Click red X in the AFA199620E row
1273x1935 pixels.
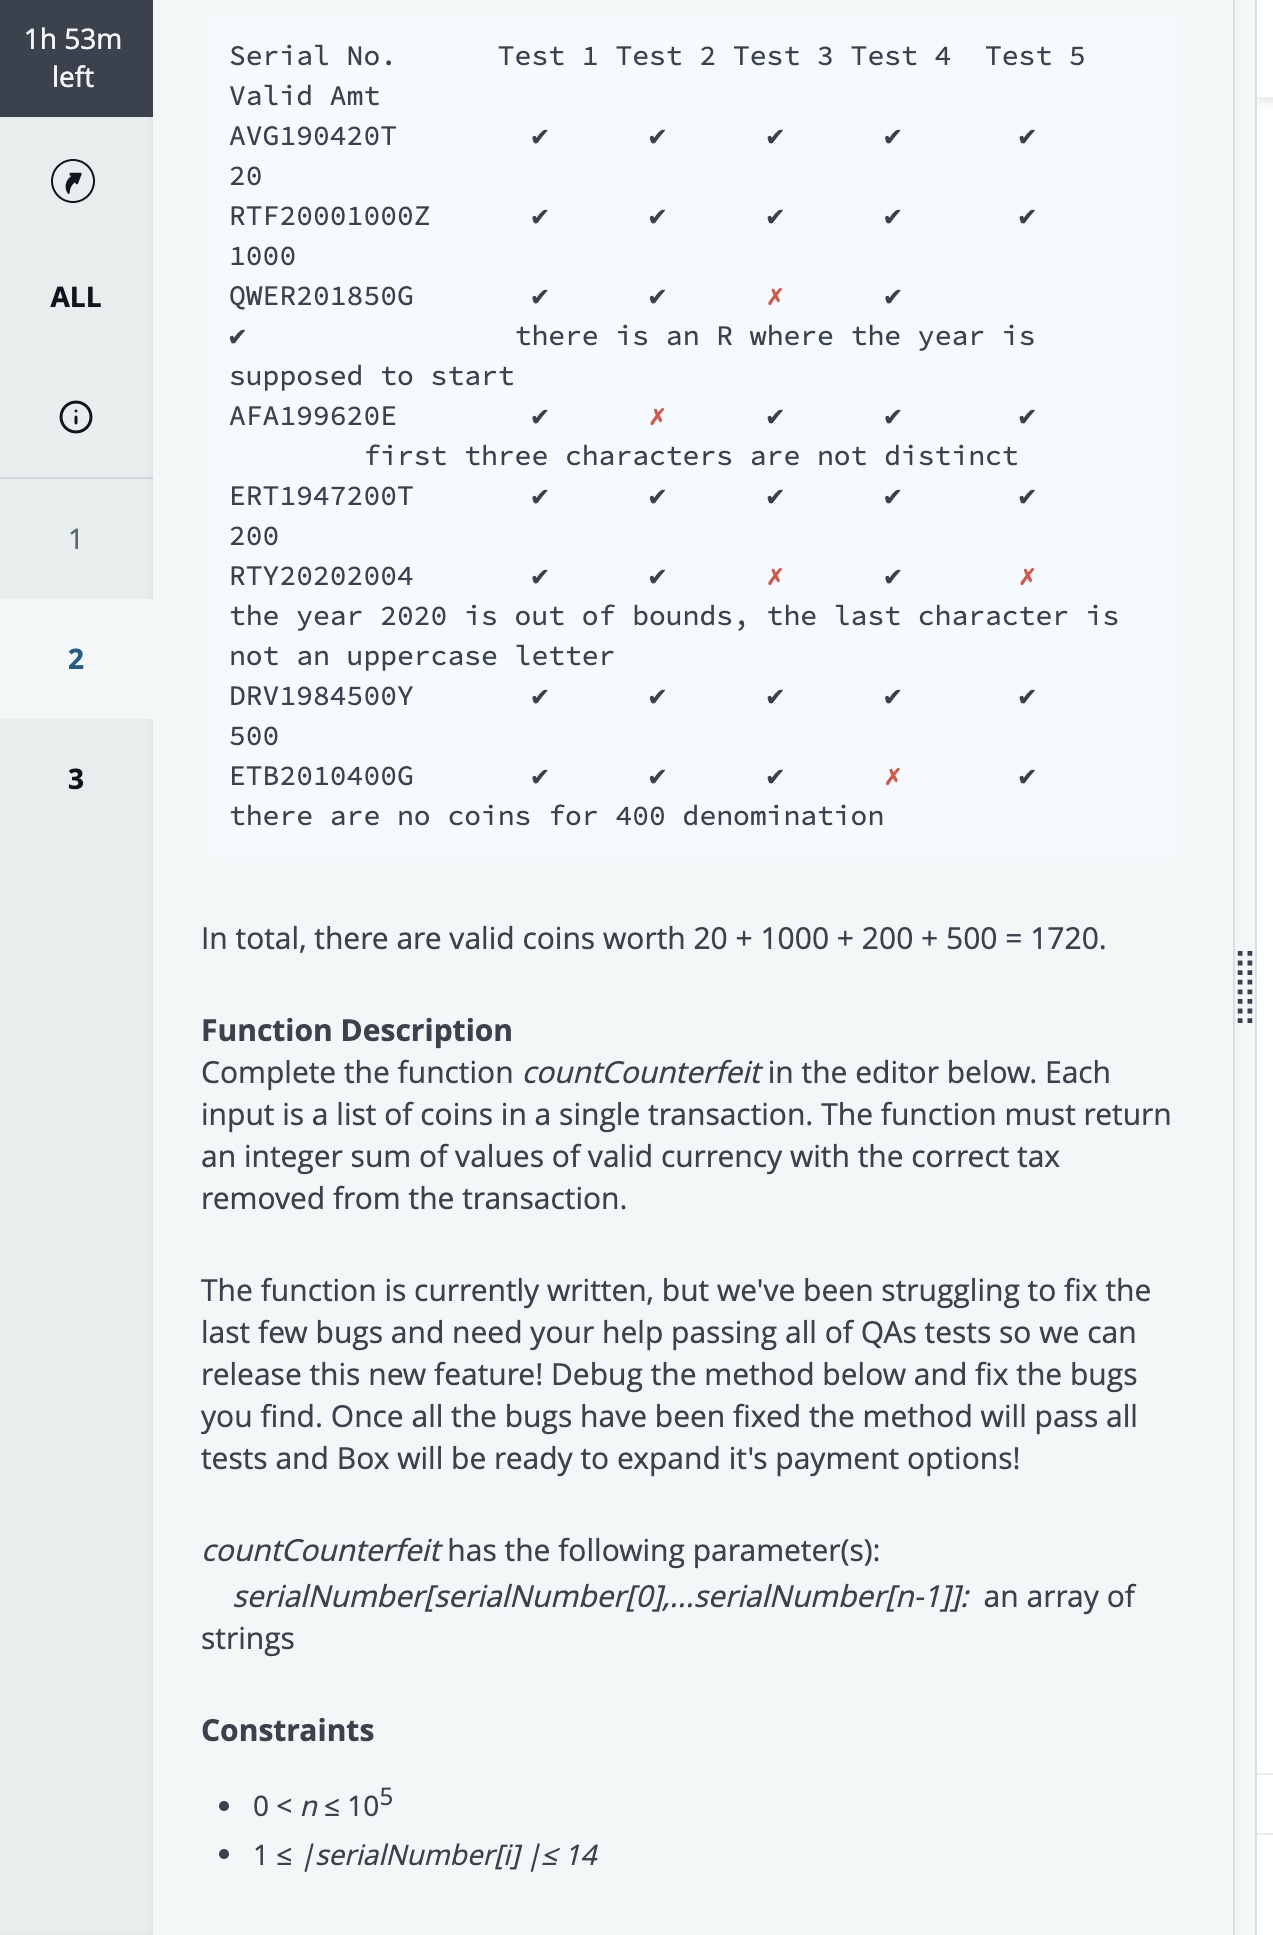coord(657,417)
